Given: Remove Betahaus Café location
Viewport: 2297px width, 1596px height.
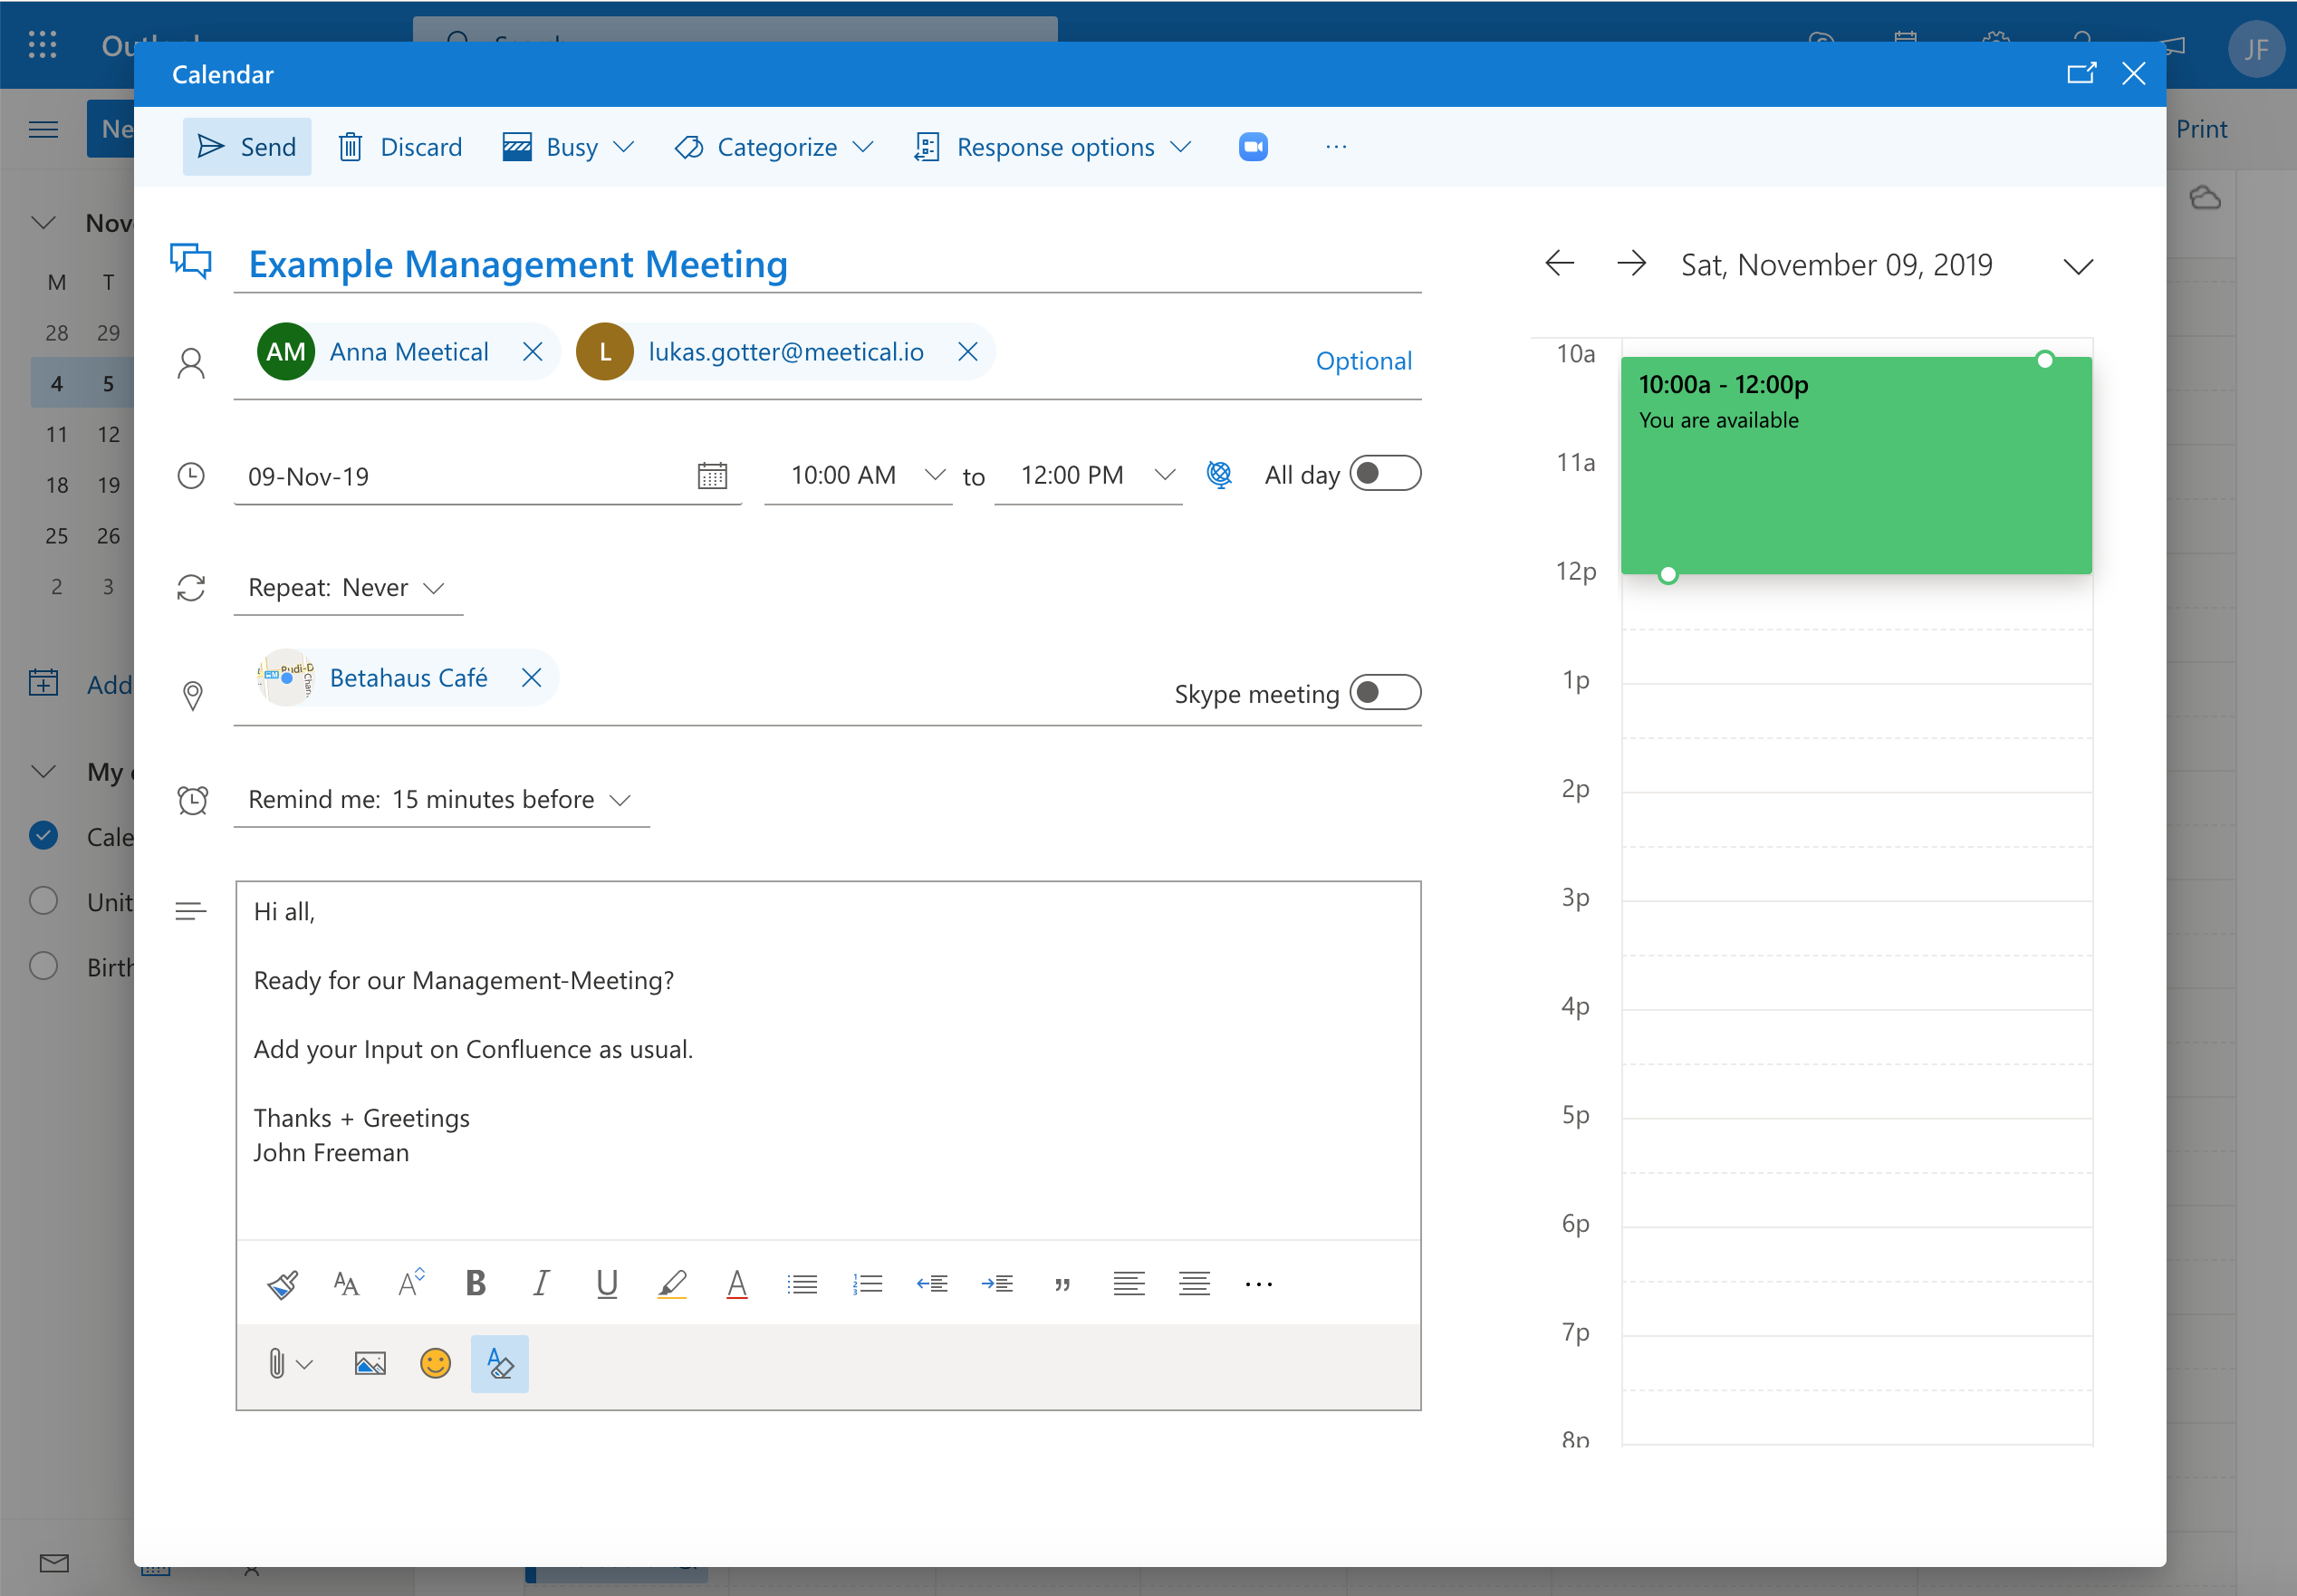Looking at the screenshot, I should tap(531, 678).
